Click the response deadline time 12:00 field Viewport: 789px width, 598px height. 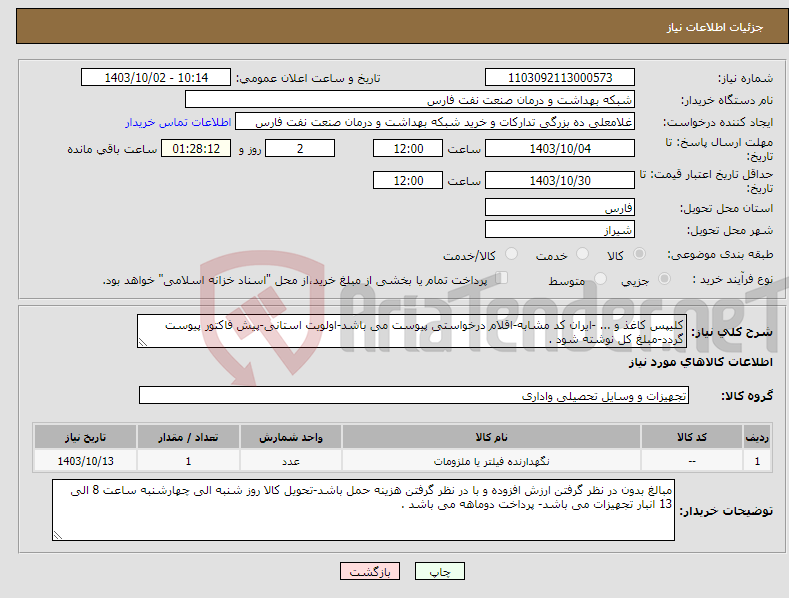point(408,148)
